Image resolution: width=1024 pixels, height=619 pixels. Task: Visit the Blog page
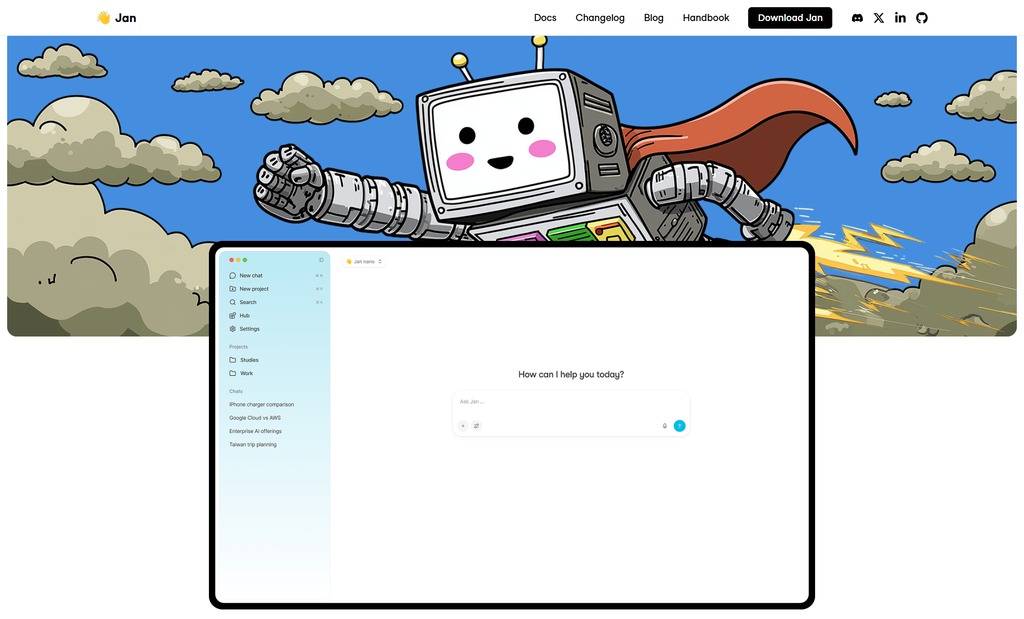coord(654,18)
